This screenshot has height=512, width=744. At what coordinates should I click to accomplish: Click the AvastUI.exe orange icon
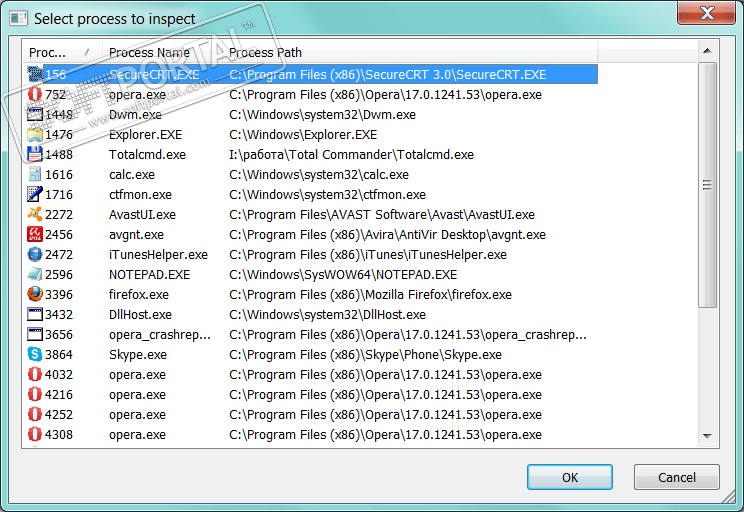coord(35,215)
